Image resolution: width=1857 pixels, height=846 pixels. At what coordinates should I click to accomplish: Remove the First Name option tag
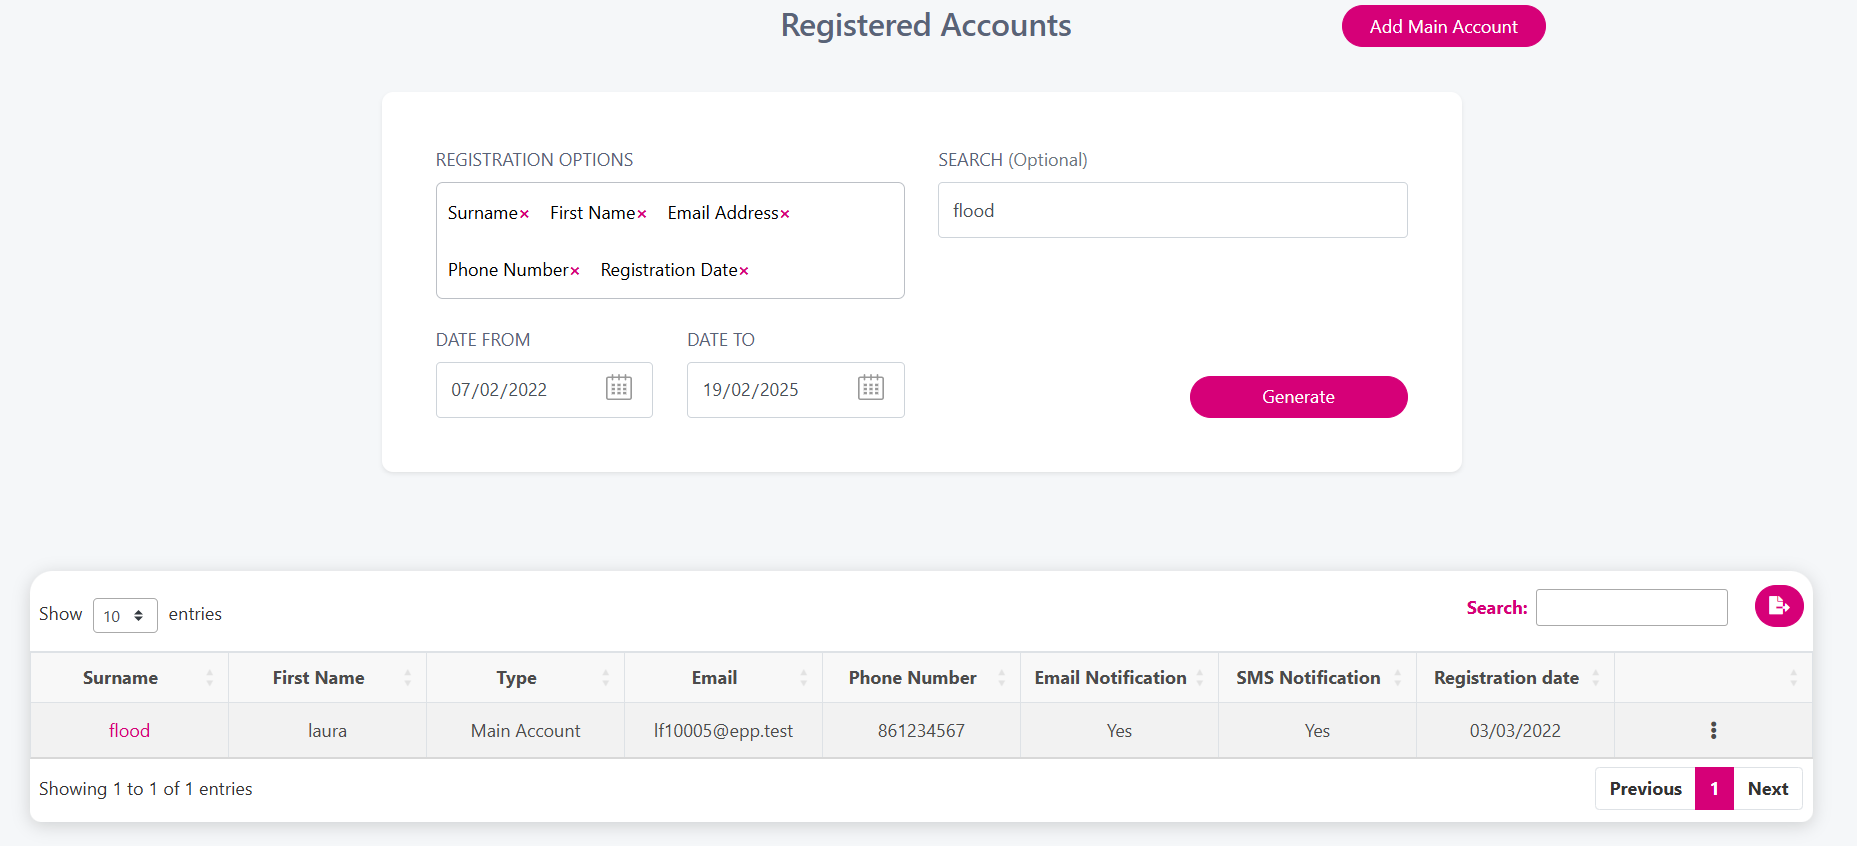pos(642,214)
